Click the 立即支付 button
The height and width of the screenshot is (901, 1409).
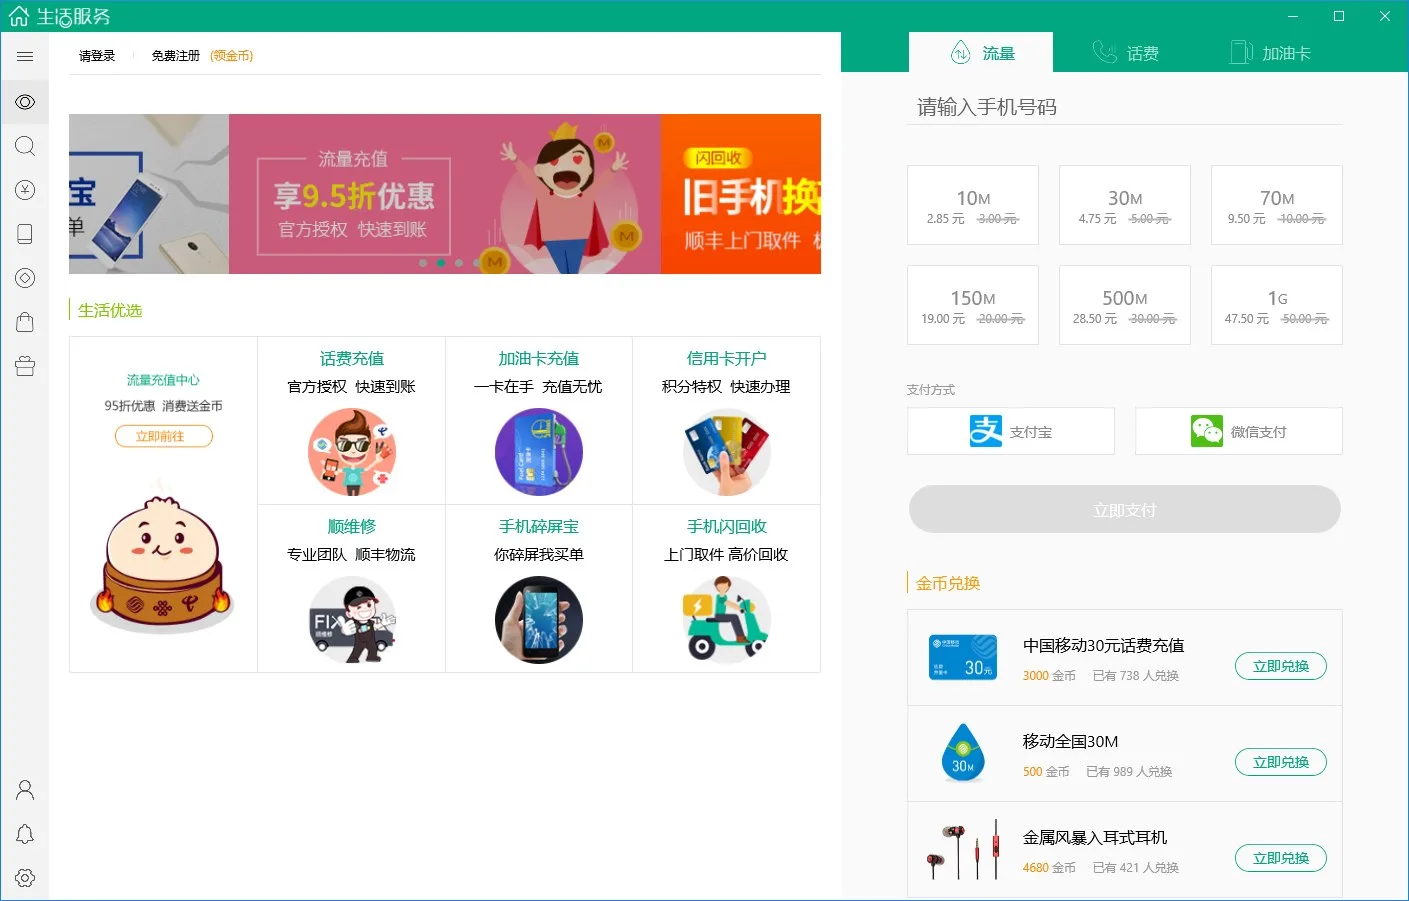tap(1125, 509)
